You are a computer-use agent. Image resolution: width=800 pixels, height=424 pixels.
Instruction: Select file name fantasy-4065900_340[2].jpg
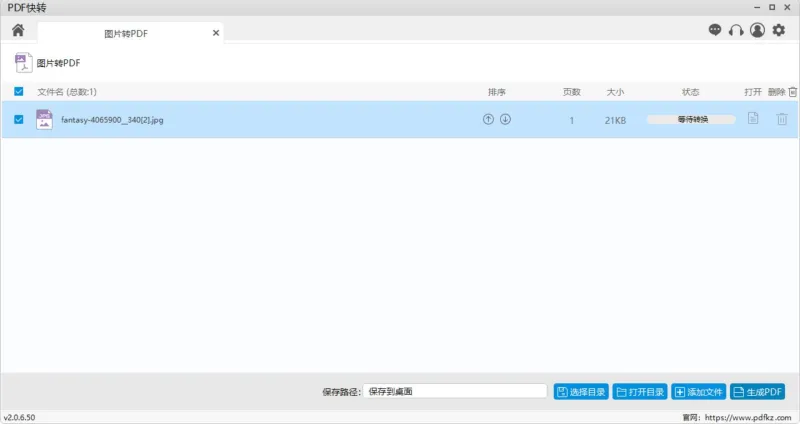[112, 120]
